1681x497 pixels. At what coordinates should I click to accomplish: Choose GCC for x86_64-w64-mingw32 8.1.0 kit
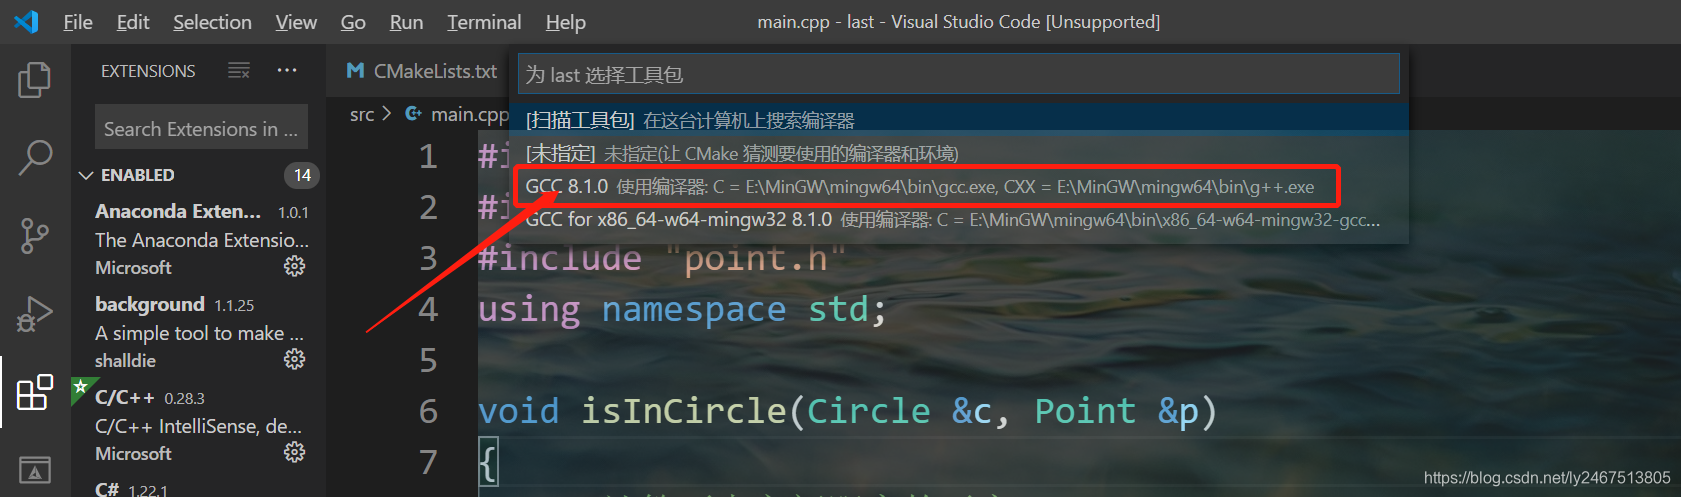[x=959, y=219]
